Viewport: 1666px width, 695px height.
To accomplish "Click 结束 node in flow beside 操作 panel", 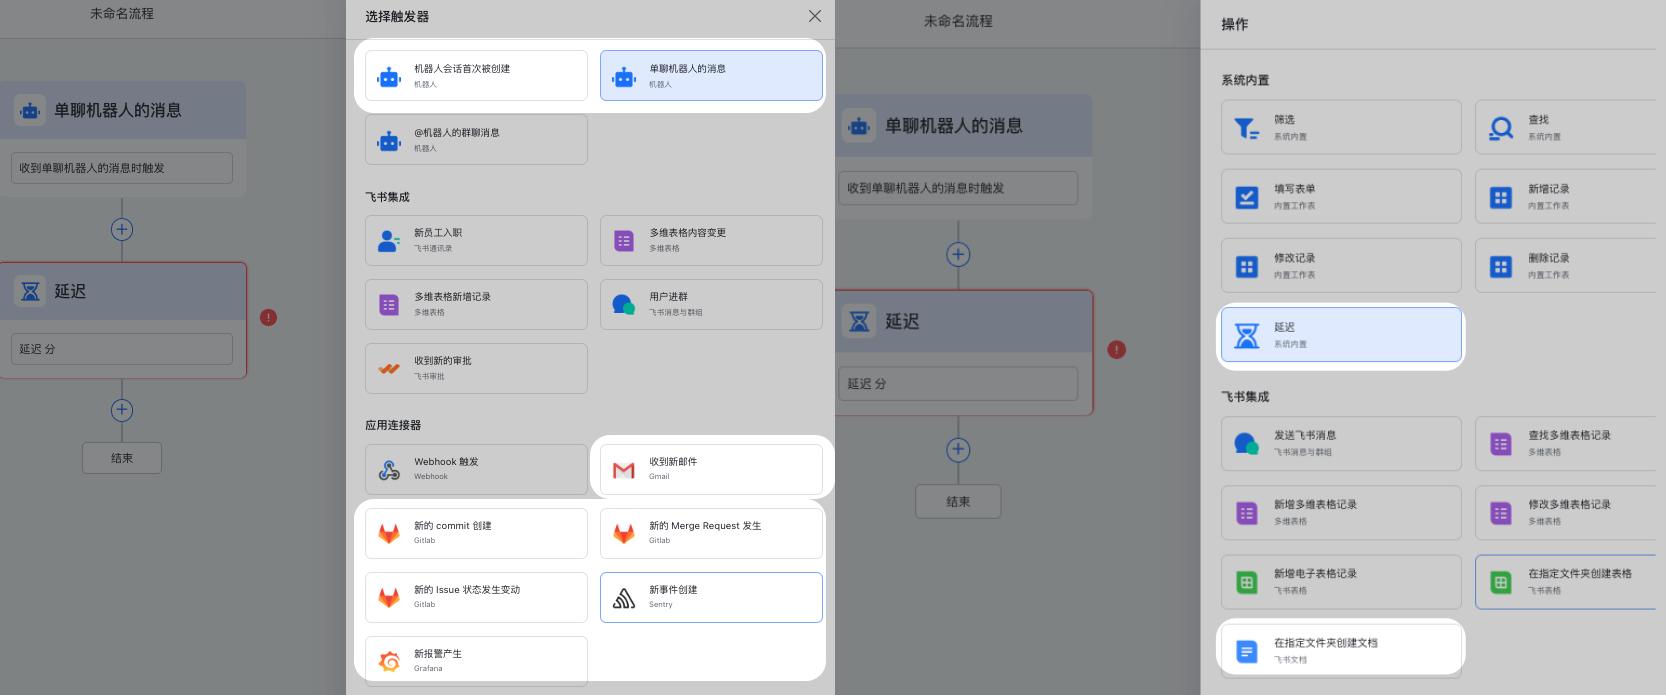I will point(958,501).
